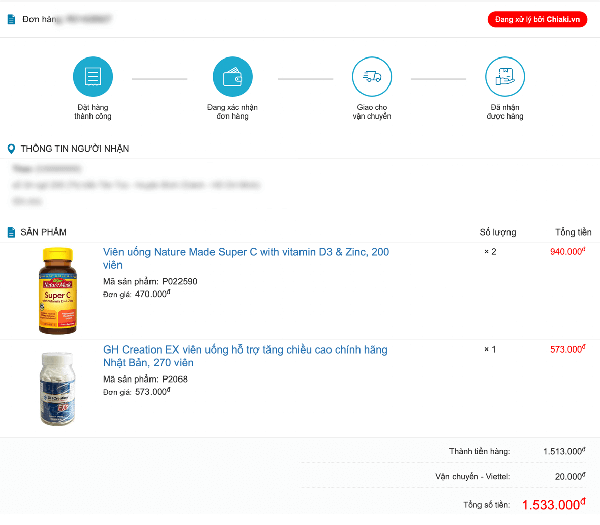
Task: Click the Giao cho vận chuyển step label
Action: (371, 111)
